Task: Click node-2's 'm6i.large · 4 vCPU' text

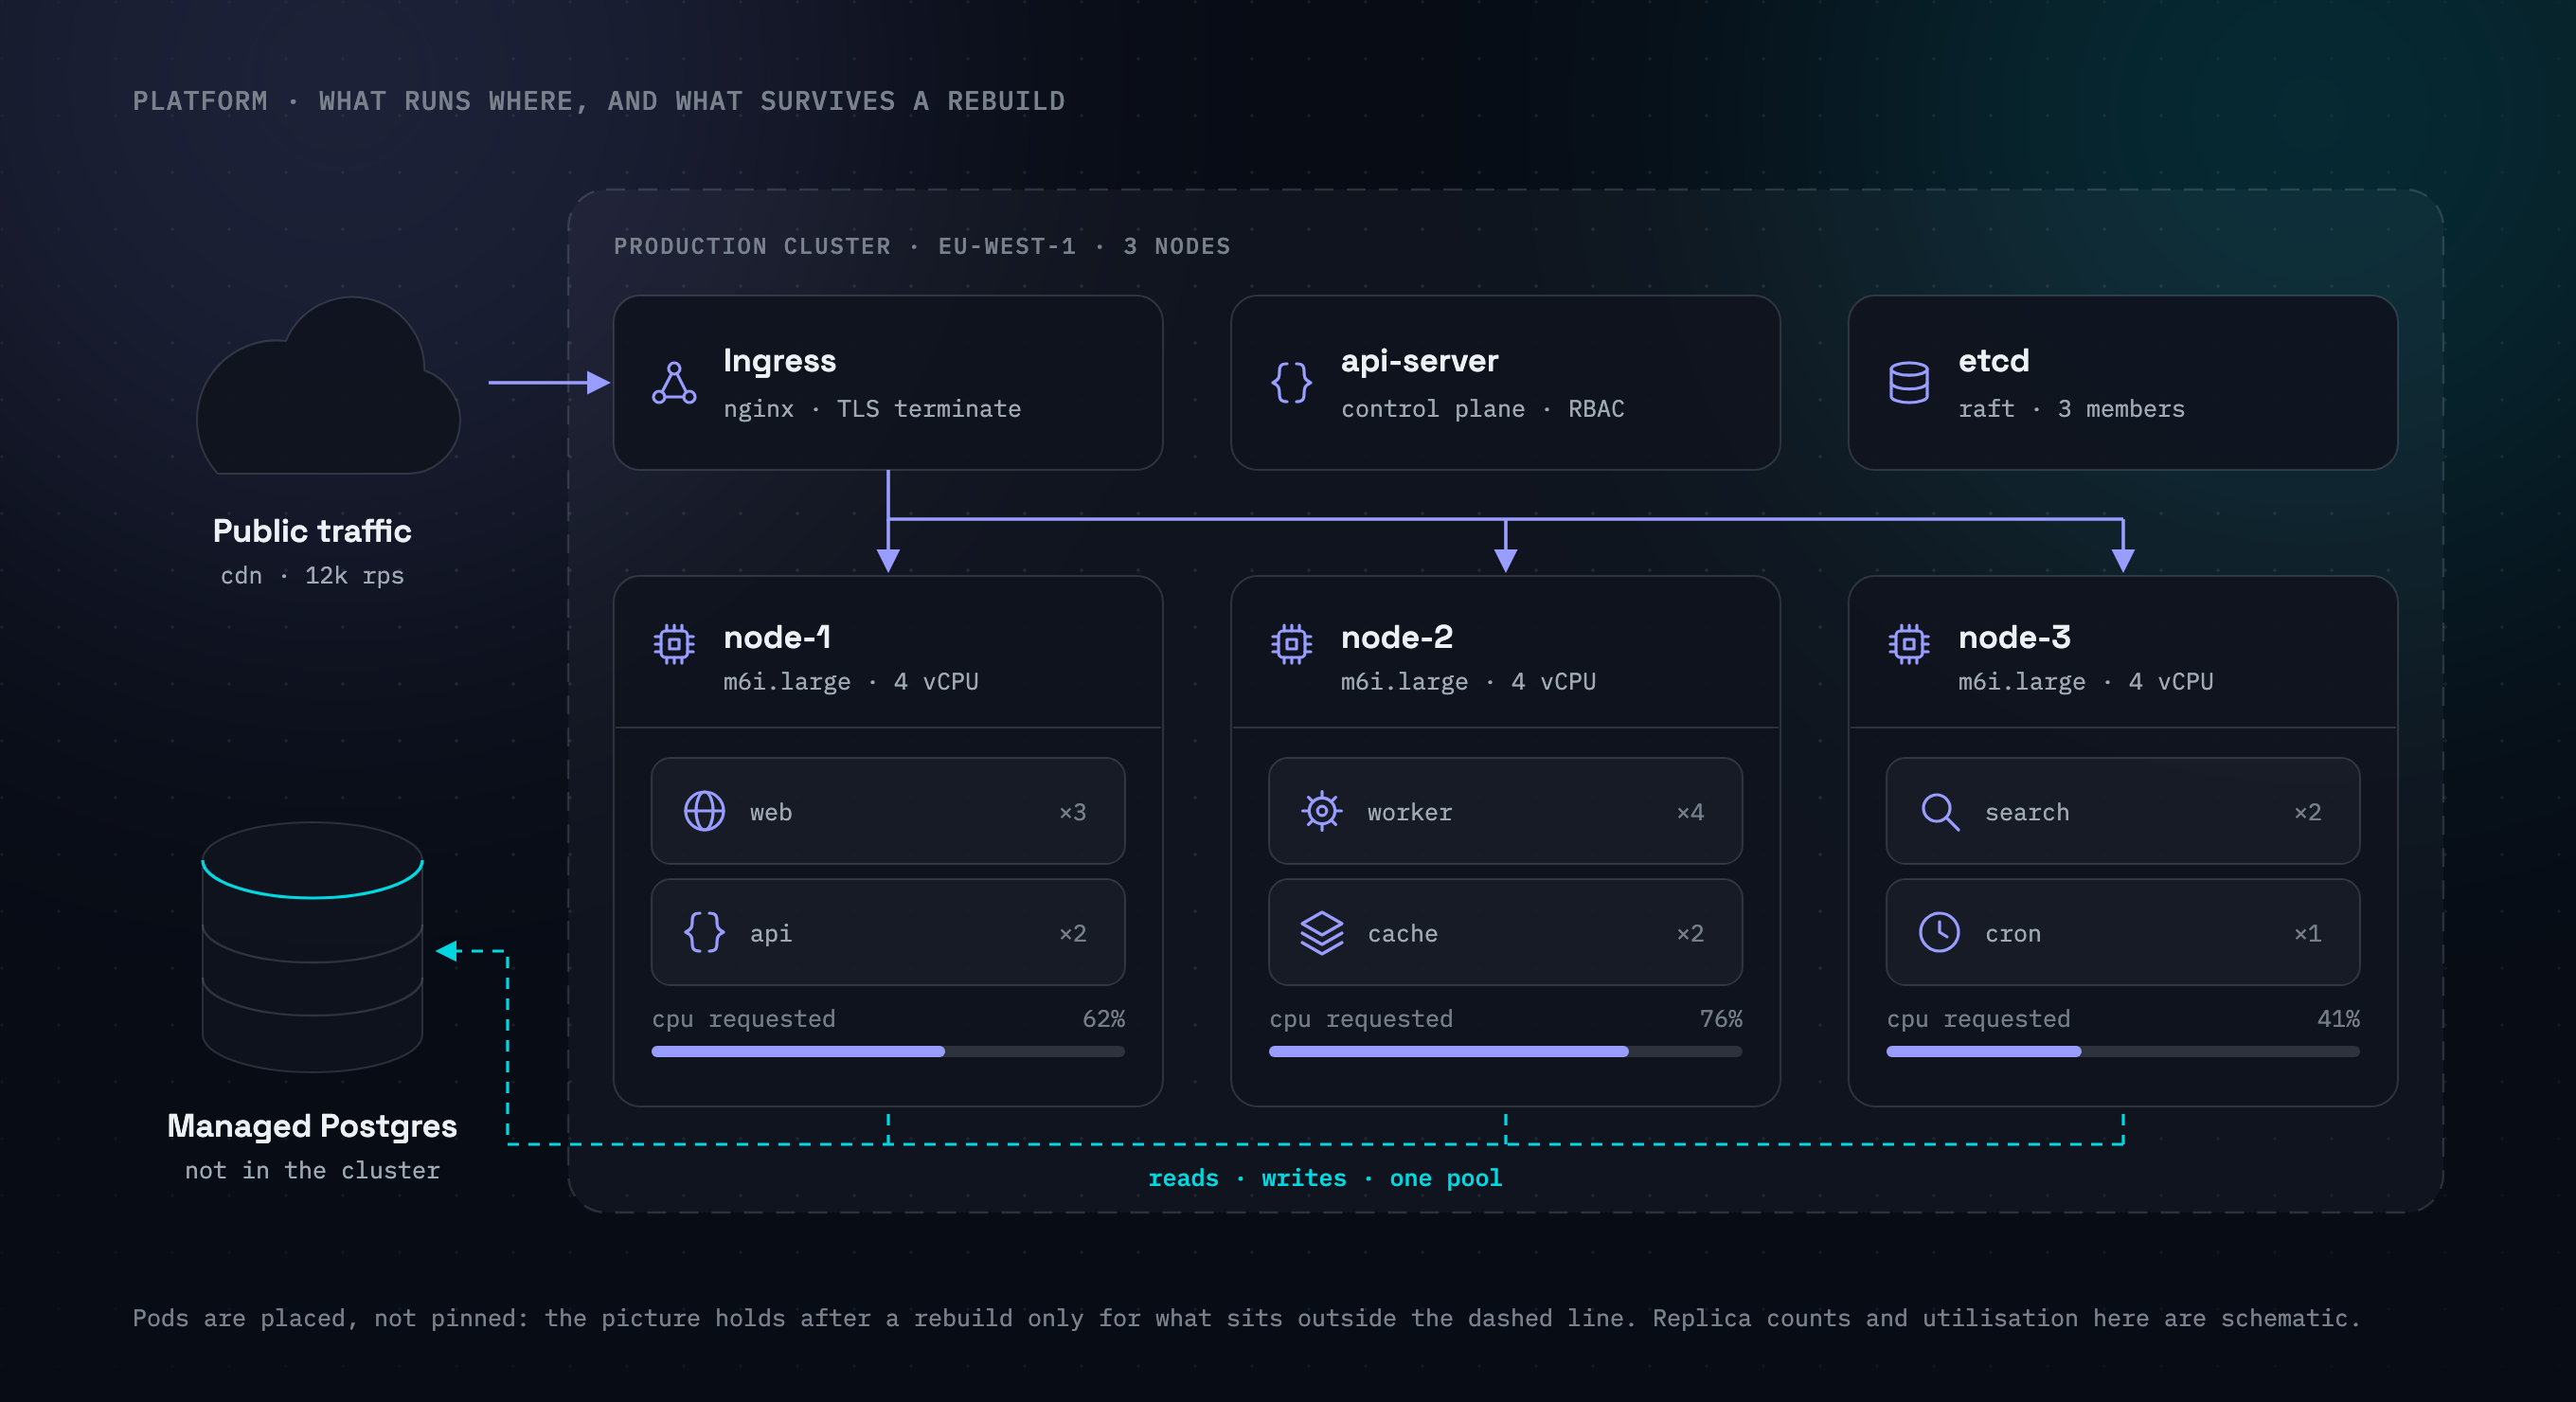Action: click(x=1468, y=682)
